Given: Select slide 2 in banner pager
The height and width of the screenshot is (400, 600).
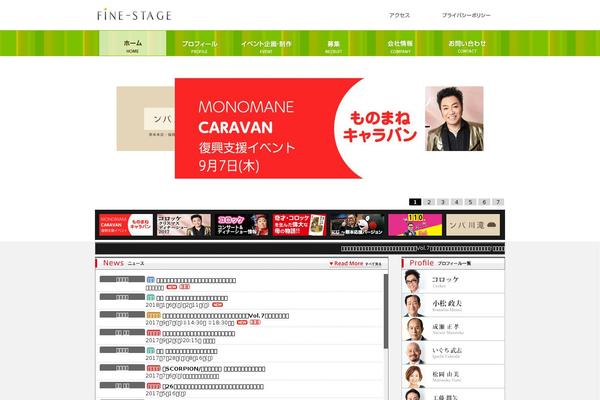Looking at the screenshot, I should pyautogui.click(x=429, y=202).
